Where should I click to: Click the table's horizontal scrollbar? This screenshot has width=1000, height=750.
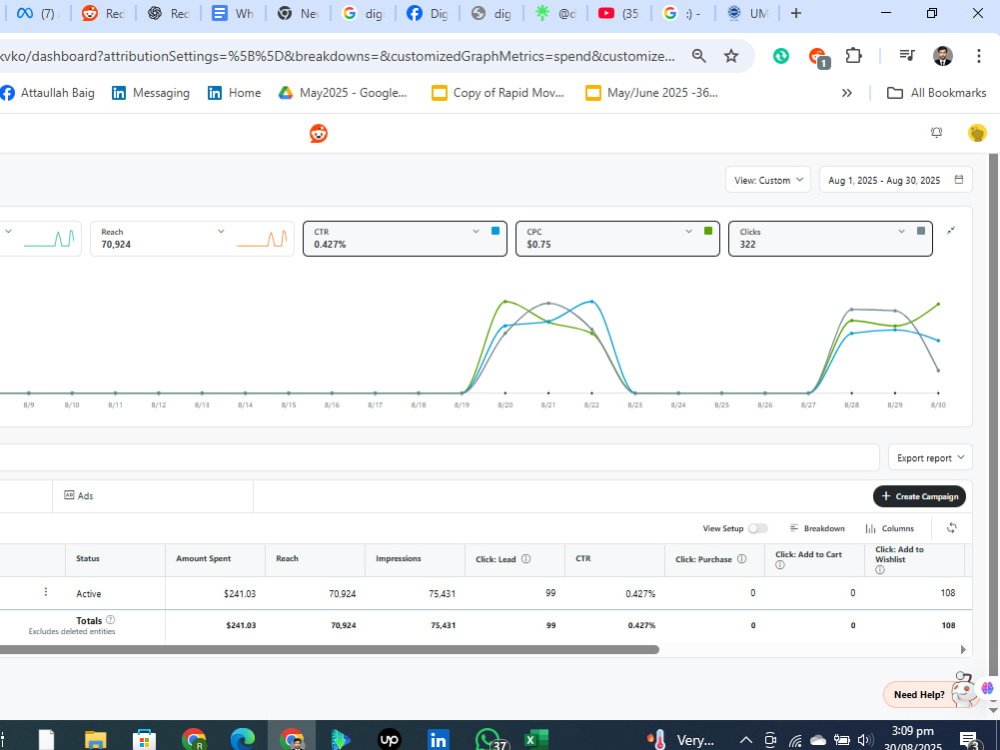point(329,649)
